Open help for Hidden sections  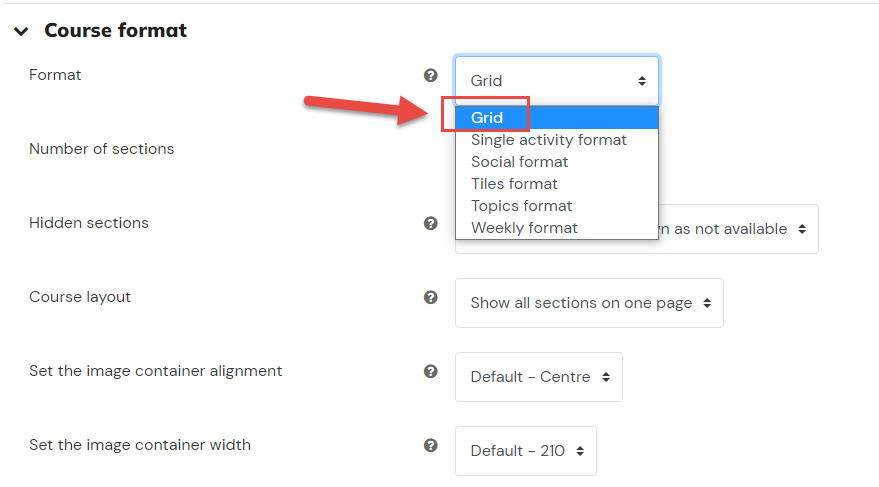(431, 223)
